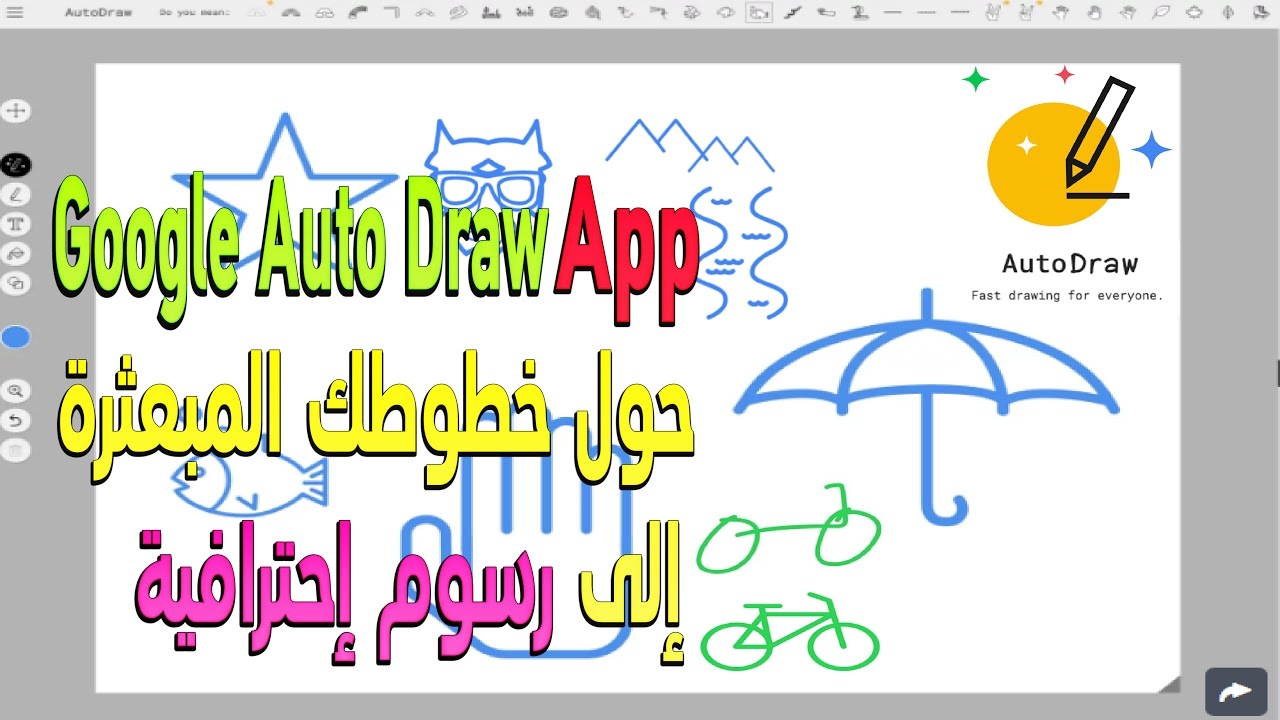
Task: Pick the boxed highlighted suggestion in top bar
Action: 759,13
